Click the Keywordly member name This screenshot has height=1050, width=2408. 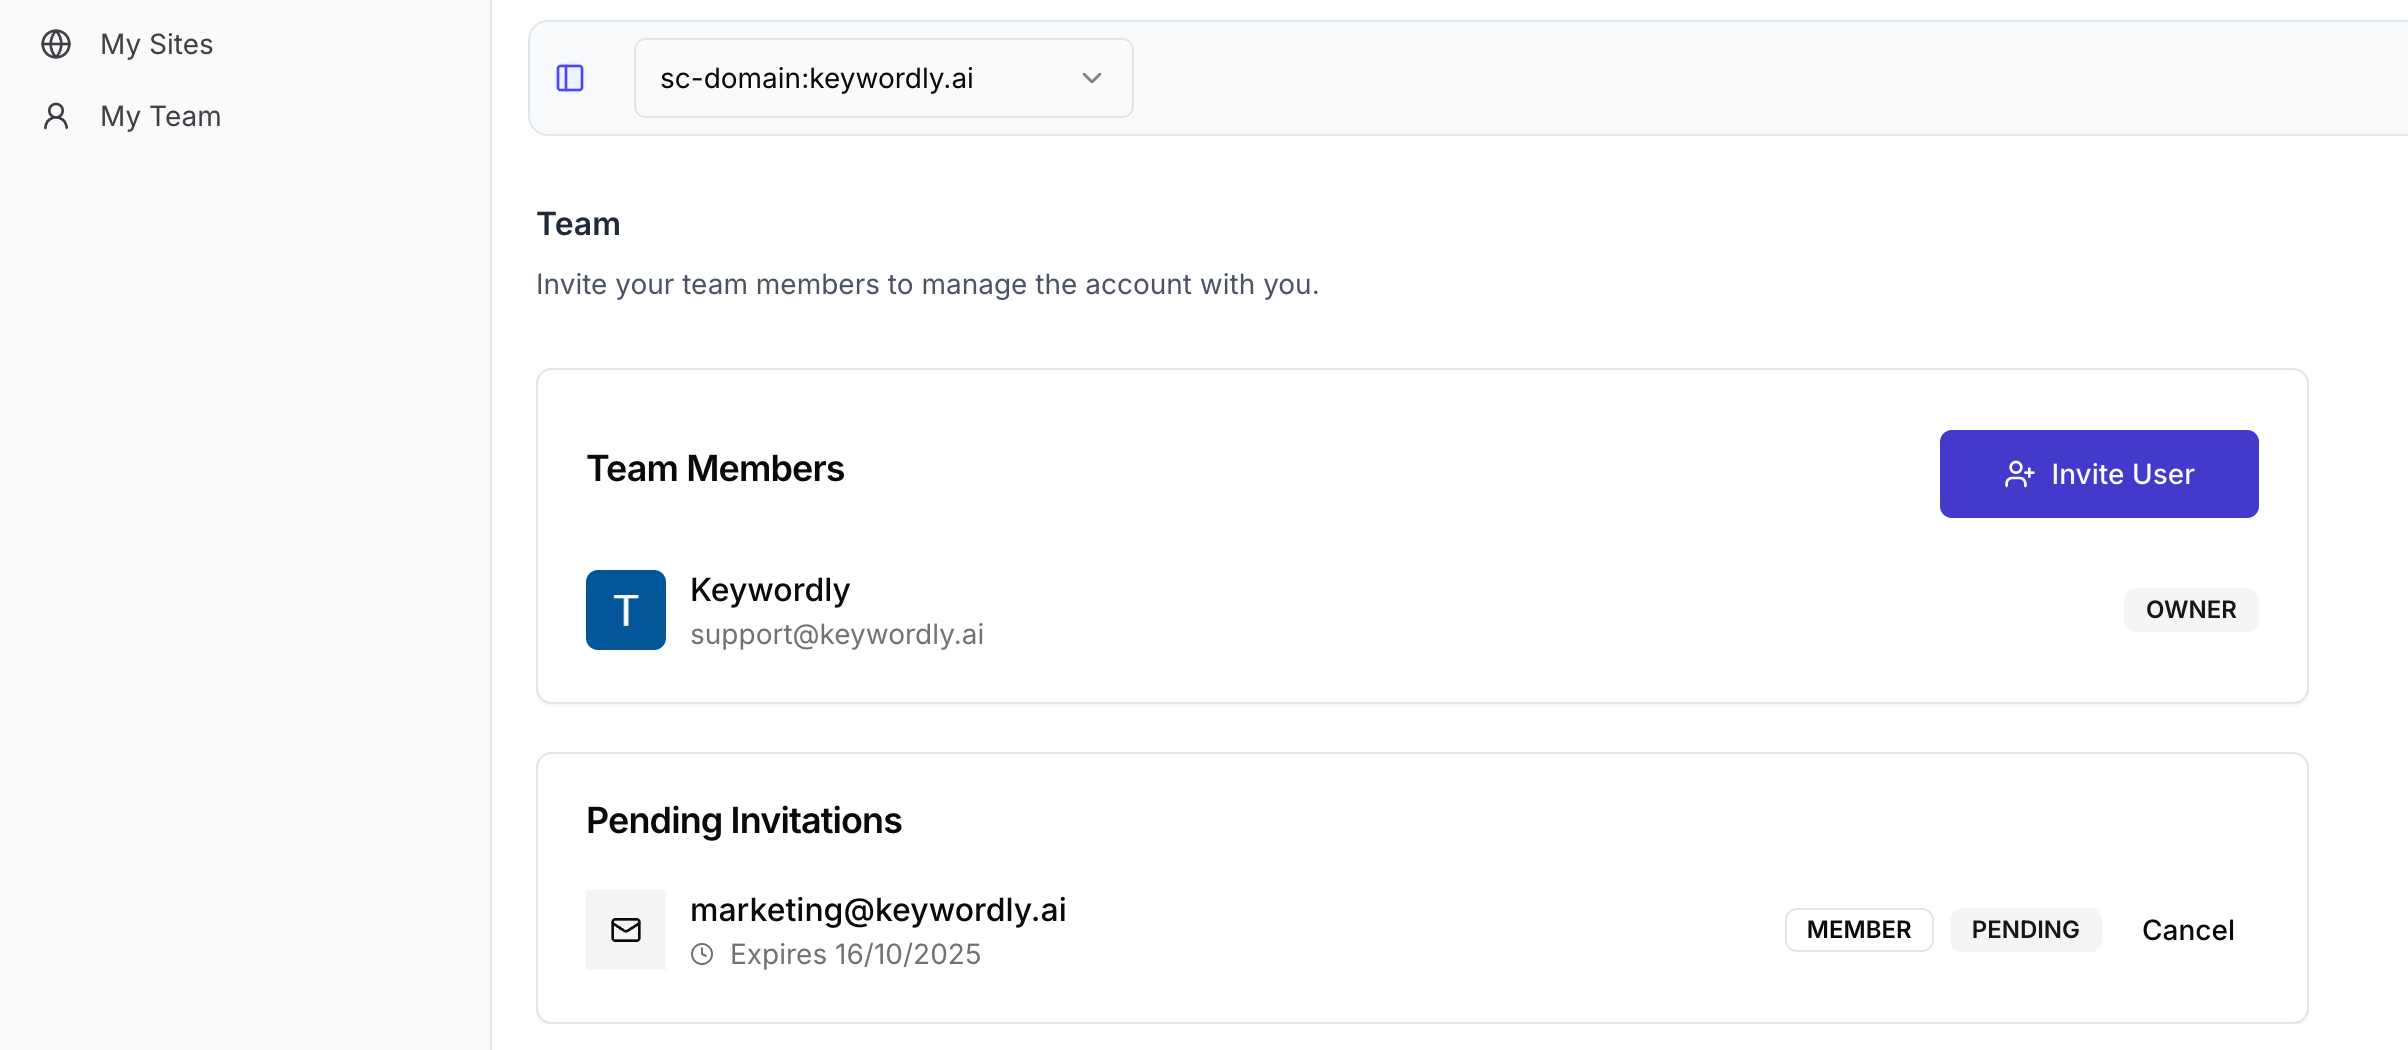pos(770,590)
